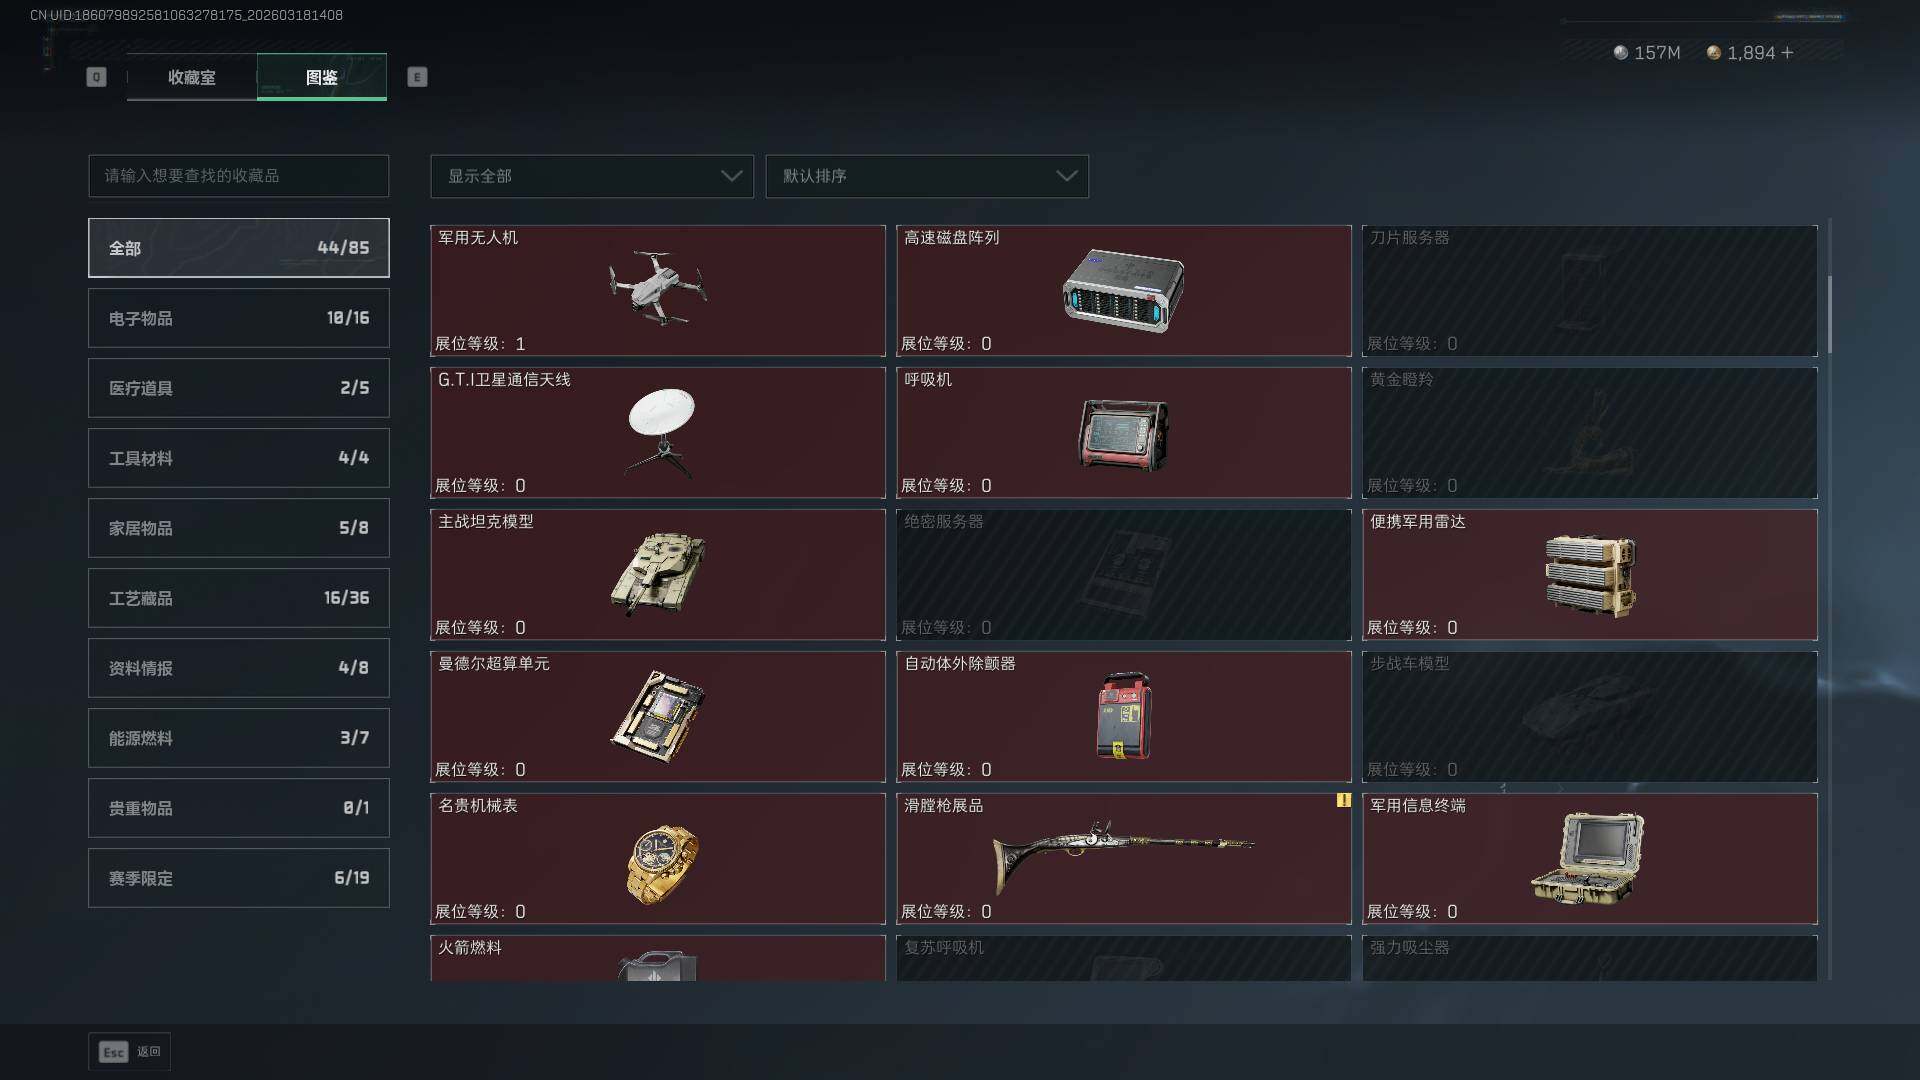1920x1080 pixels.
Task: Select the 曼德尔超算单元 computing unit
Action: [658, 716]
